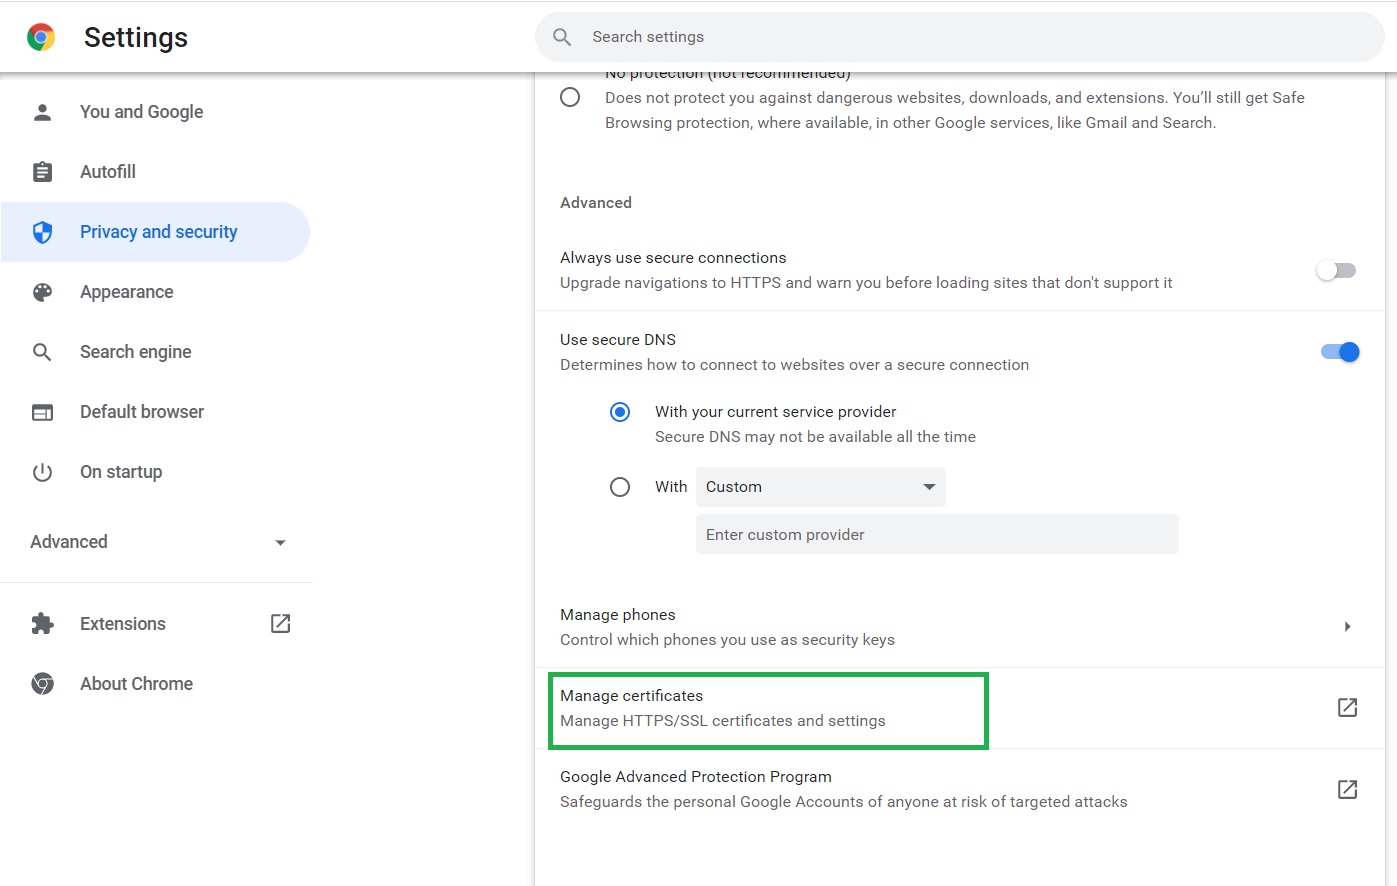The height and width of the screenshot is (886, 1397).
Task: Select the You and Google person icon
Action: click(x=42, y=112)
